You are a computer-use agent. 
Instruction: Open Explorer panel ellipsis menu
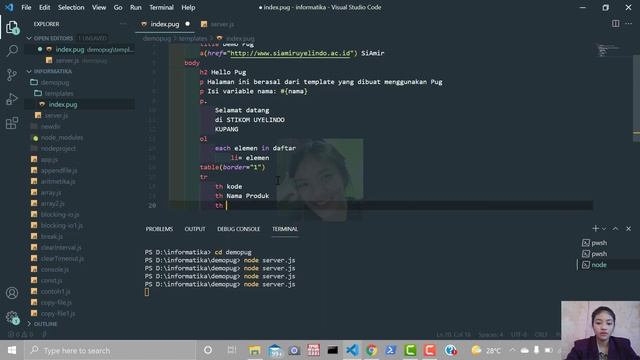(123, 24)
